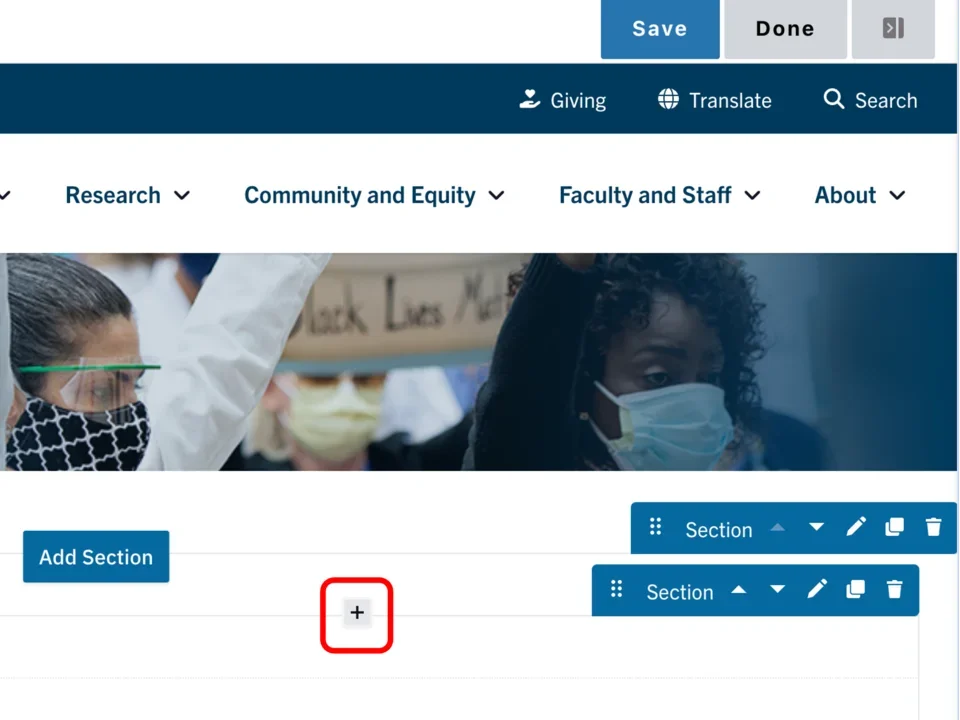Image resolution: width=960 pixels, height=720 pixels.
Task: Click the plus icon to add content
Action: click(357, 613)
